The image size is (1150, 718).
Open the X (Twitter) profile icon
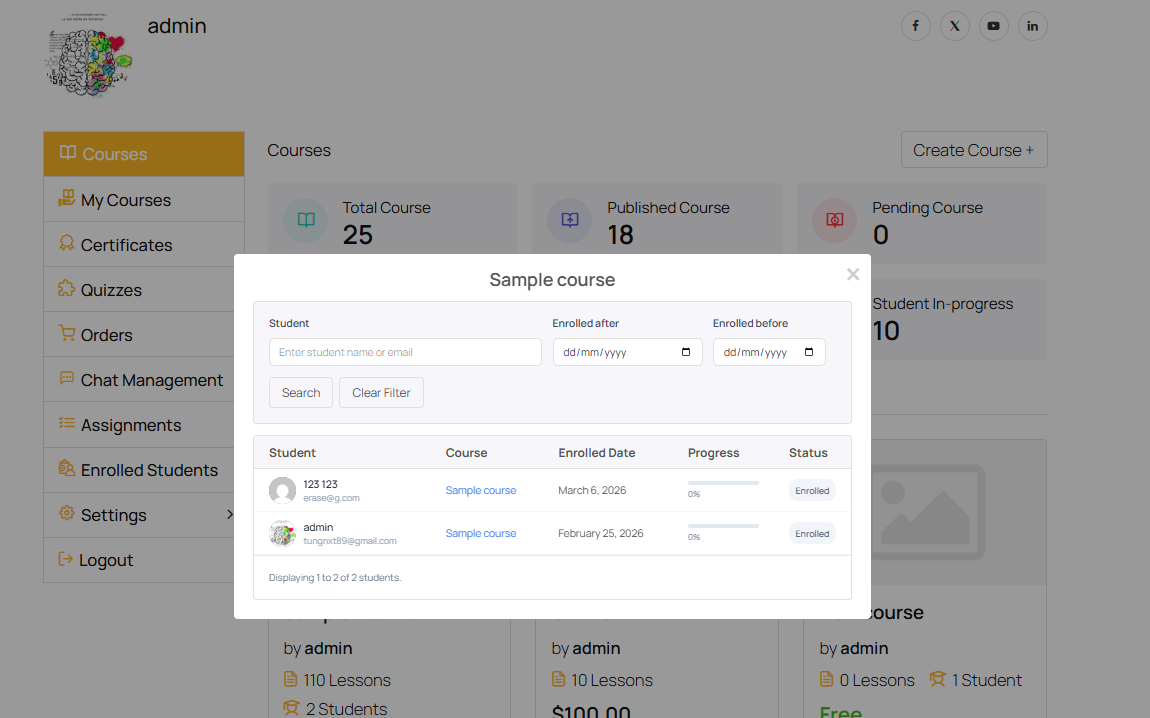[x=954, y=26]
